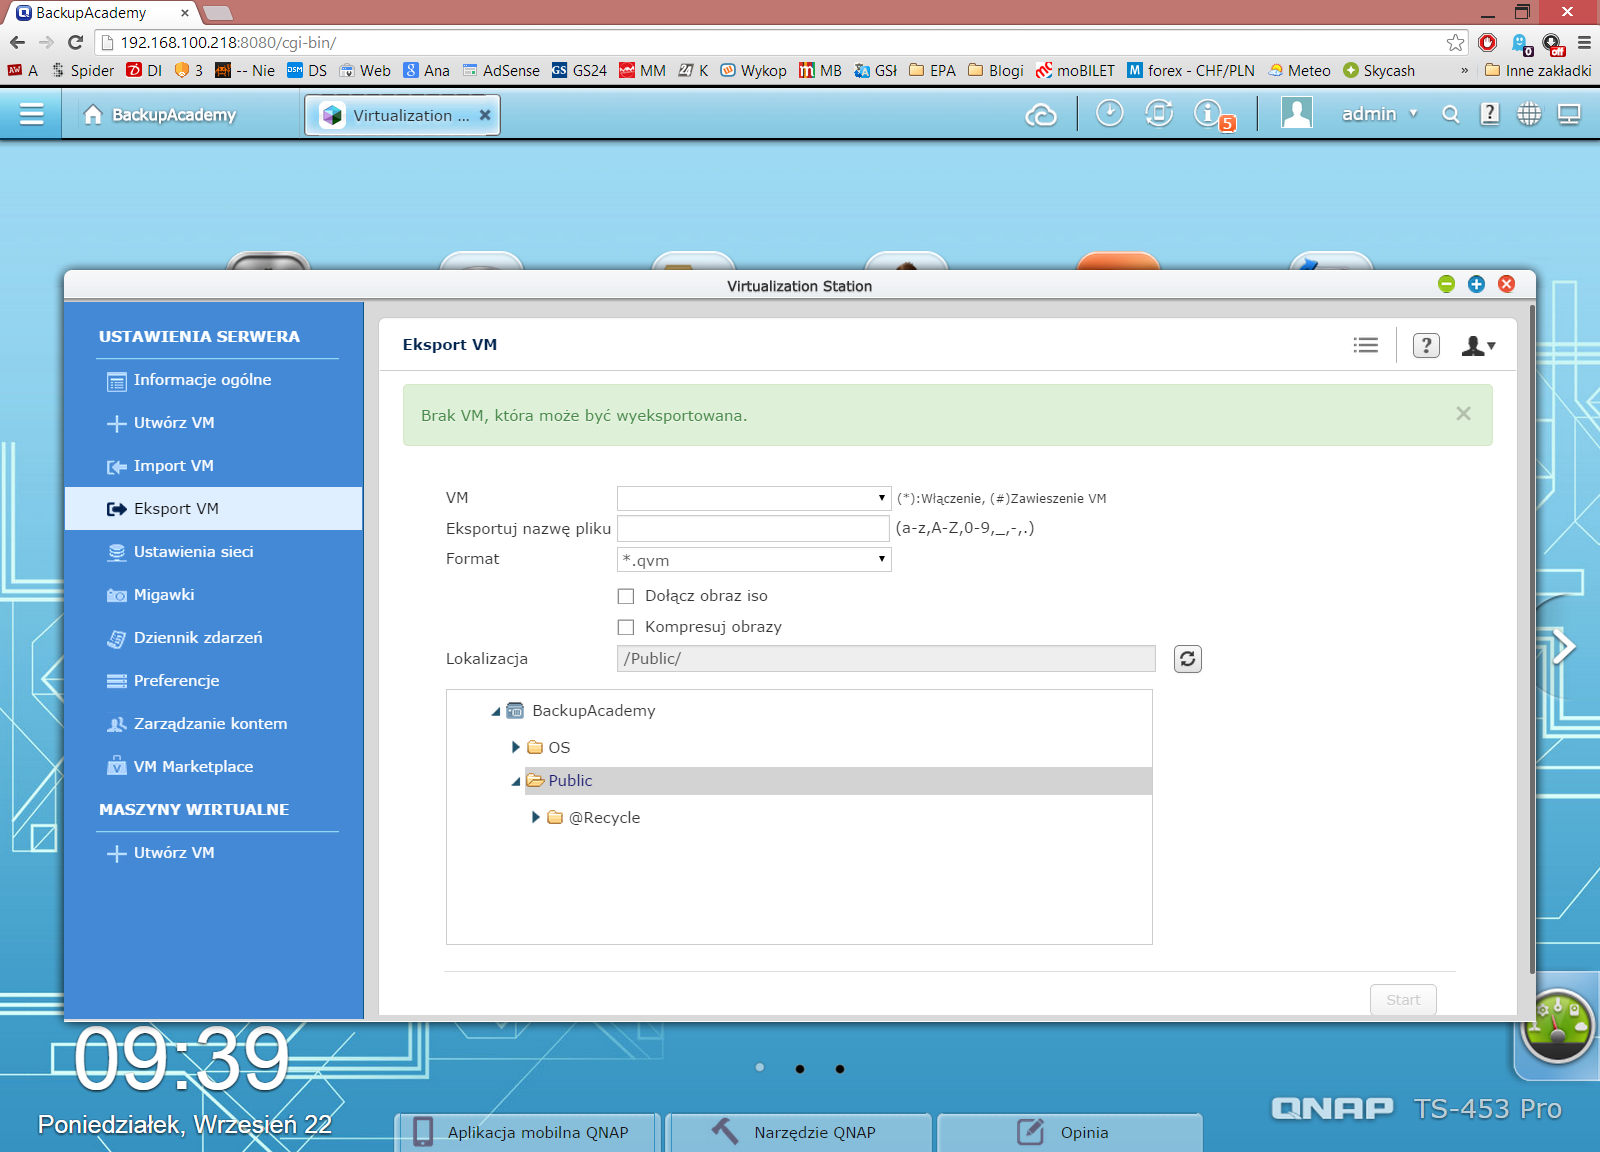Viewport: 1600px width, 1152px height.
Task: Click the Adblock extension icon
Action: [1488, 42]
